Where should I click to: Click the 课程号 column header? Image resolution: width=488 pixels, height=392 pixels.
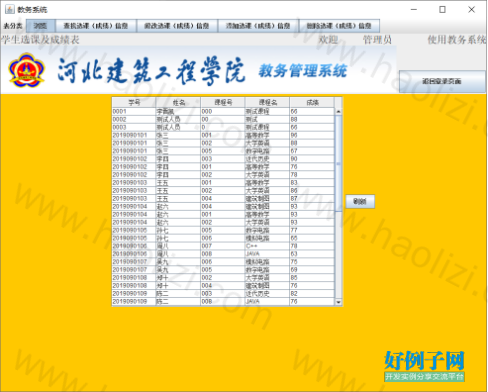point(223,102)
